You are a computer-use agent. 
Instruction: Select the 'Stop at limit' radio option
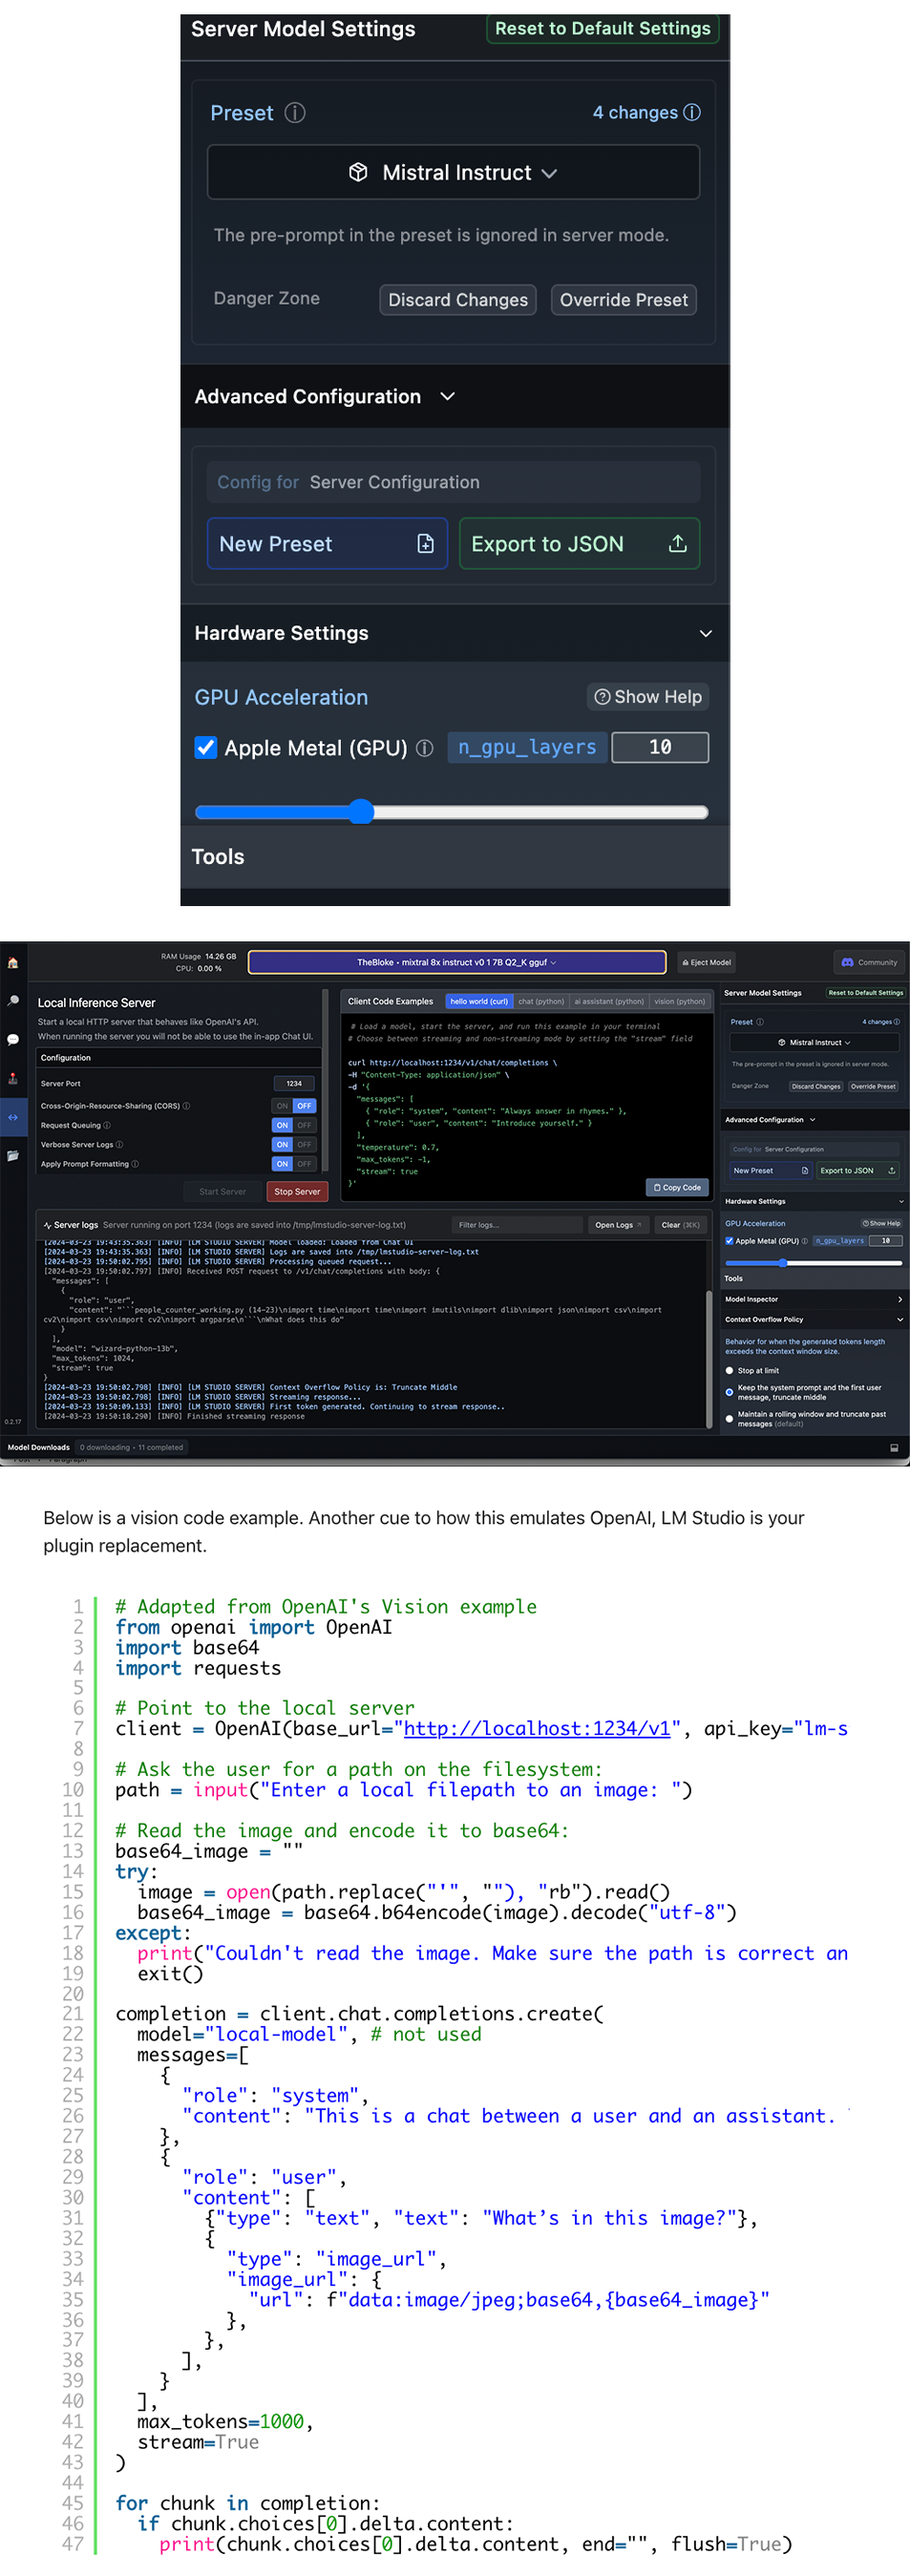729,1370
